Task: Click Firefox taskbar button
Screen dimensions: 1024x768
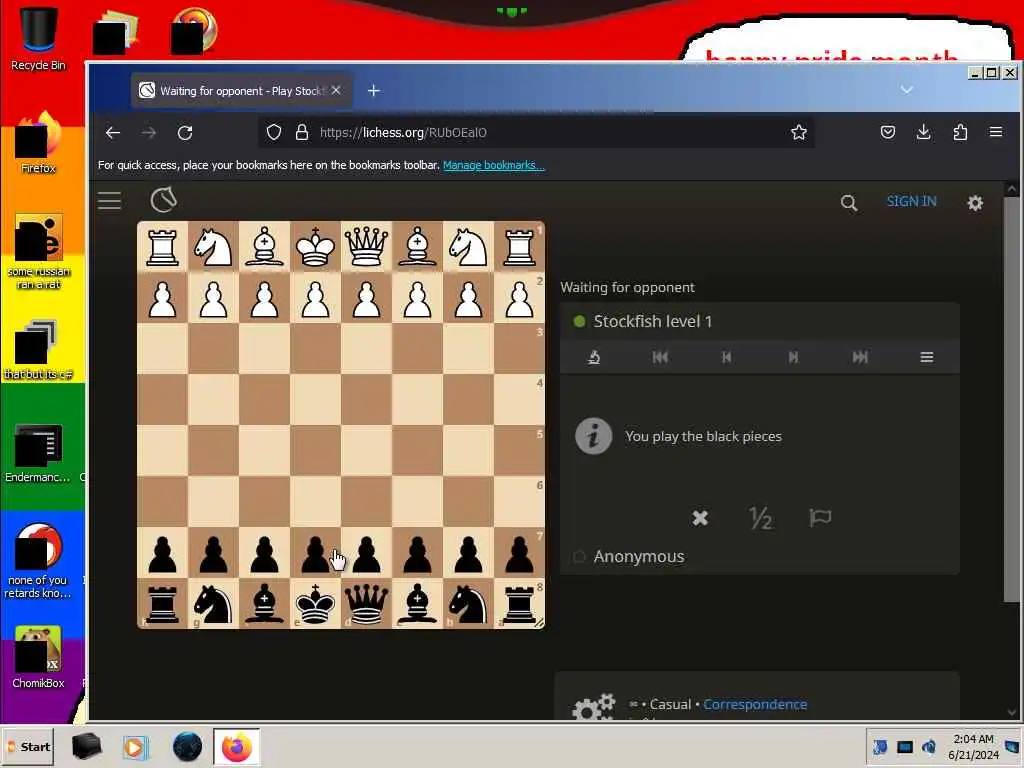Action: (236, 746)
